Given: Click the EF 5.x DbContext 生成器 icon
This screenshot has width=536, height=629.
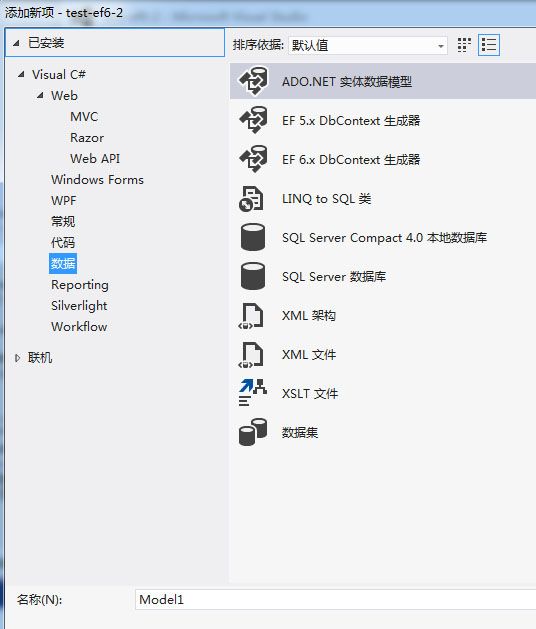Looking at the screenshot, I should [253, 120].
